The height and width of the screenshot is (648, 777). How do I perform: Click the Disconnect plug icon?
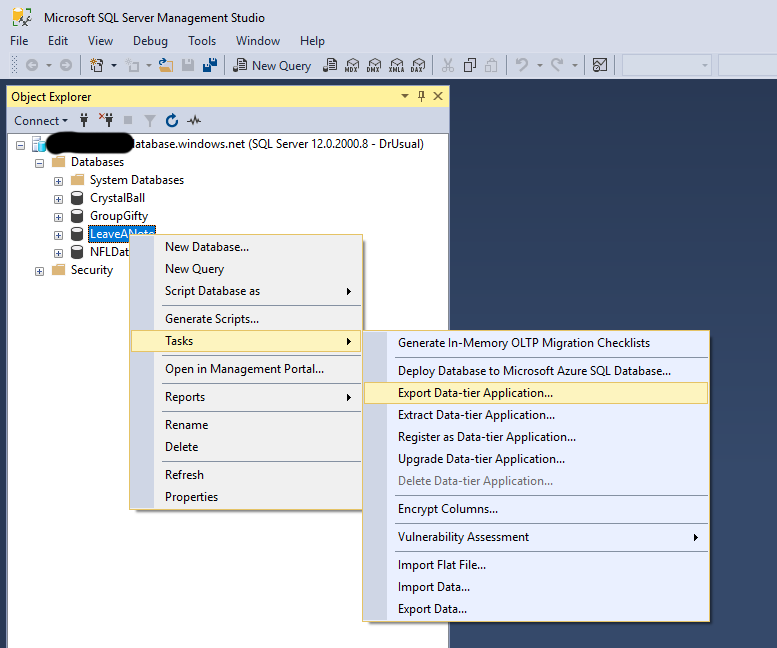106,120
